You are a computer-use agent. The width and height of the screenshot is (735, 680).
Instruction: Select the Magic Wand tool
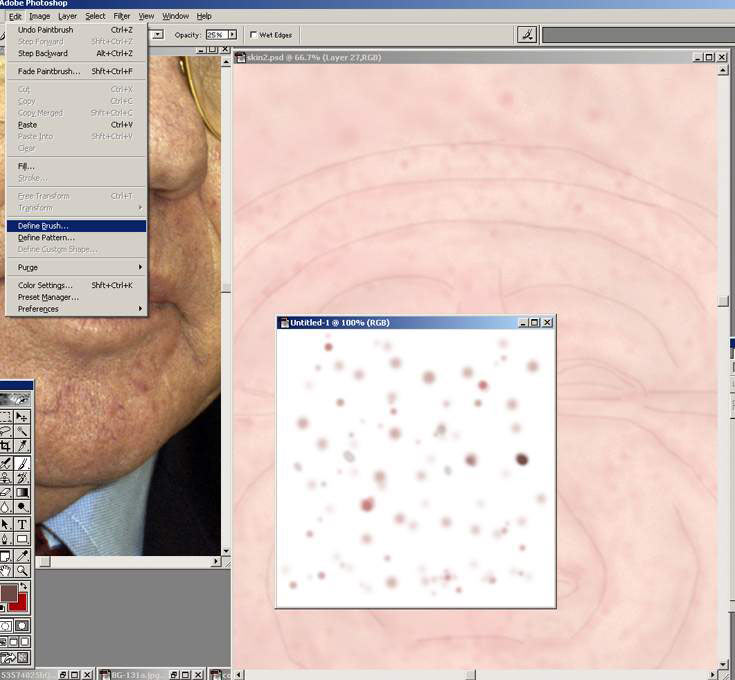click(22, 431)
